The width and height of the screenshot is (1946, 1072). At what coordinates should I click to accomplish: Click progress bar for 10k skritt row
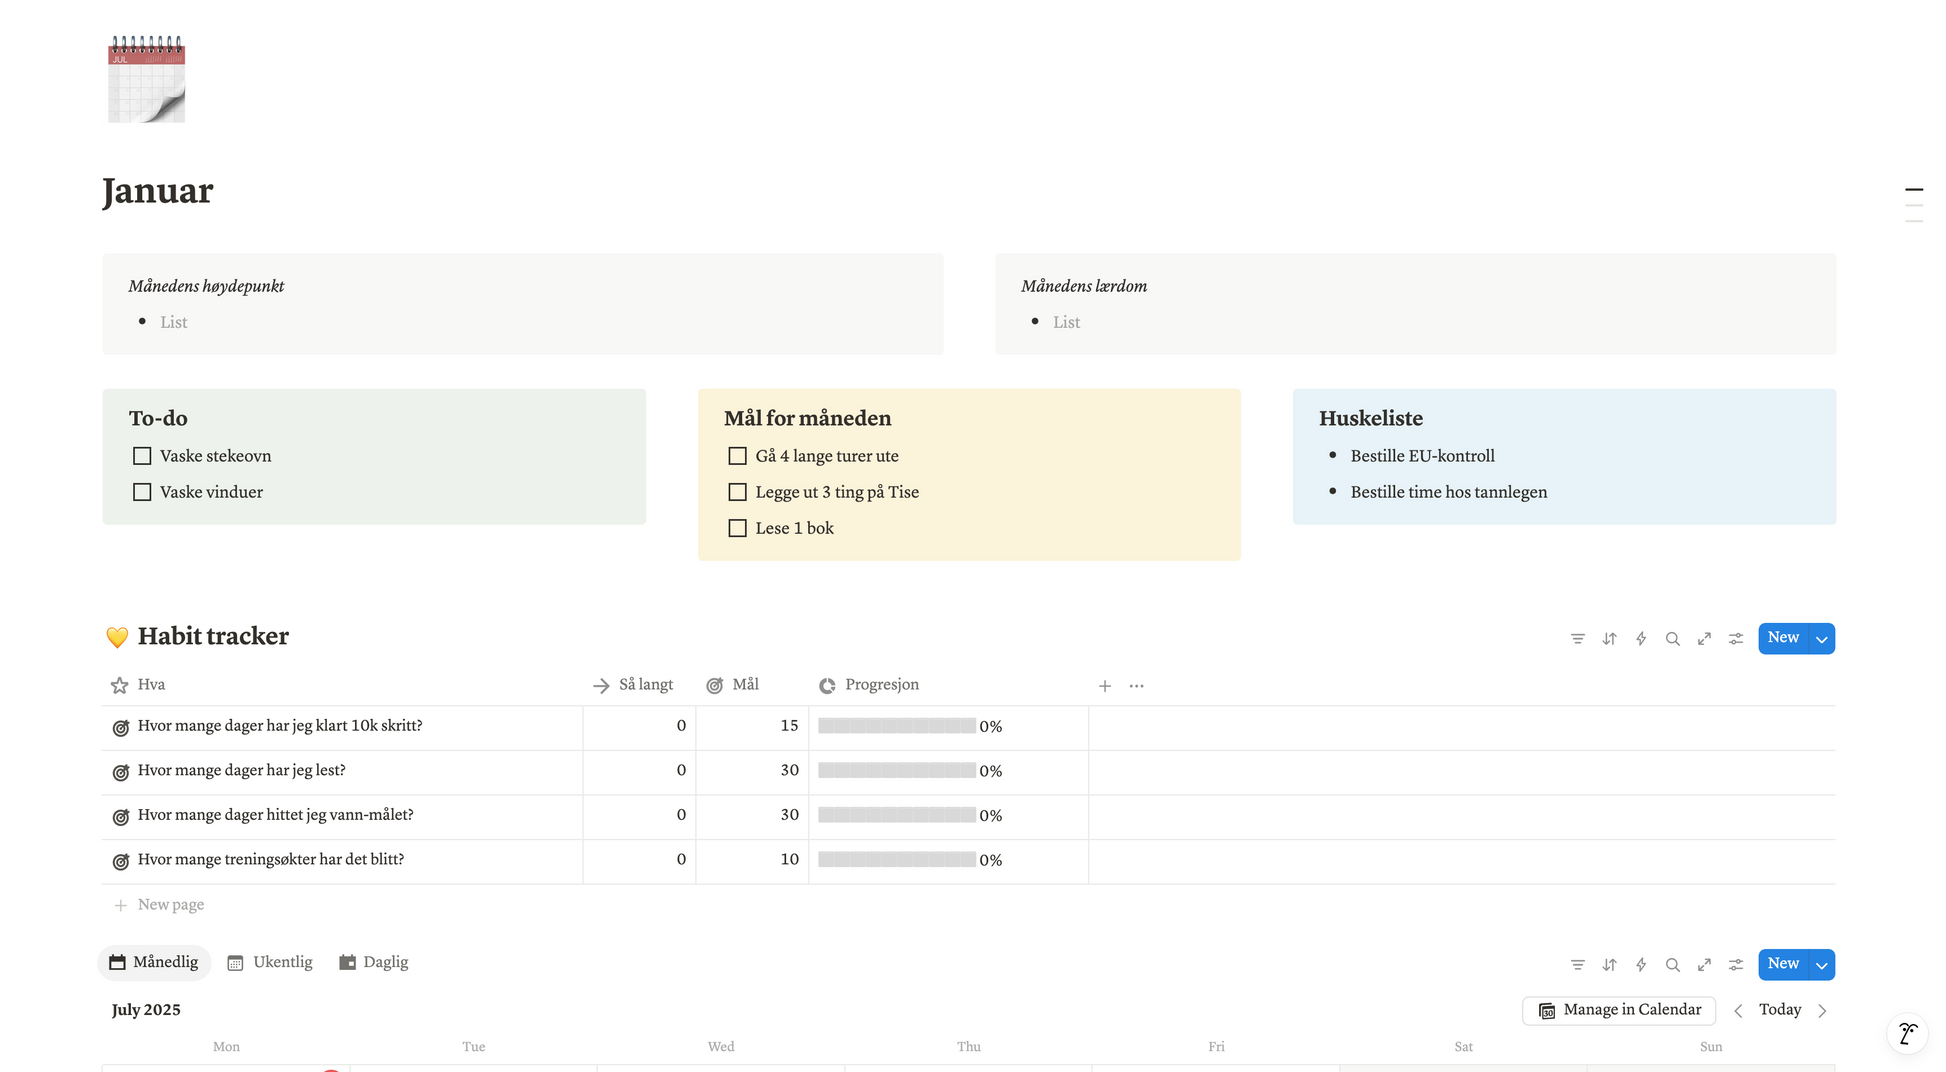pyautogui.click(x=896, y=726)
